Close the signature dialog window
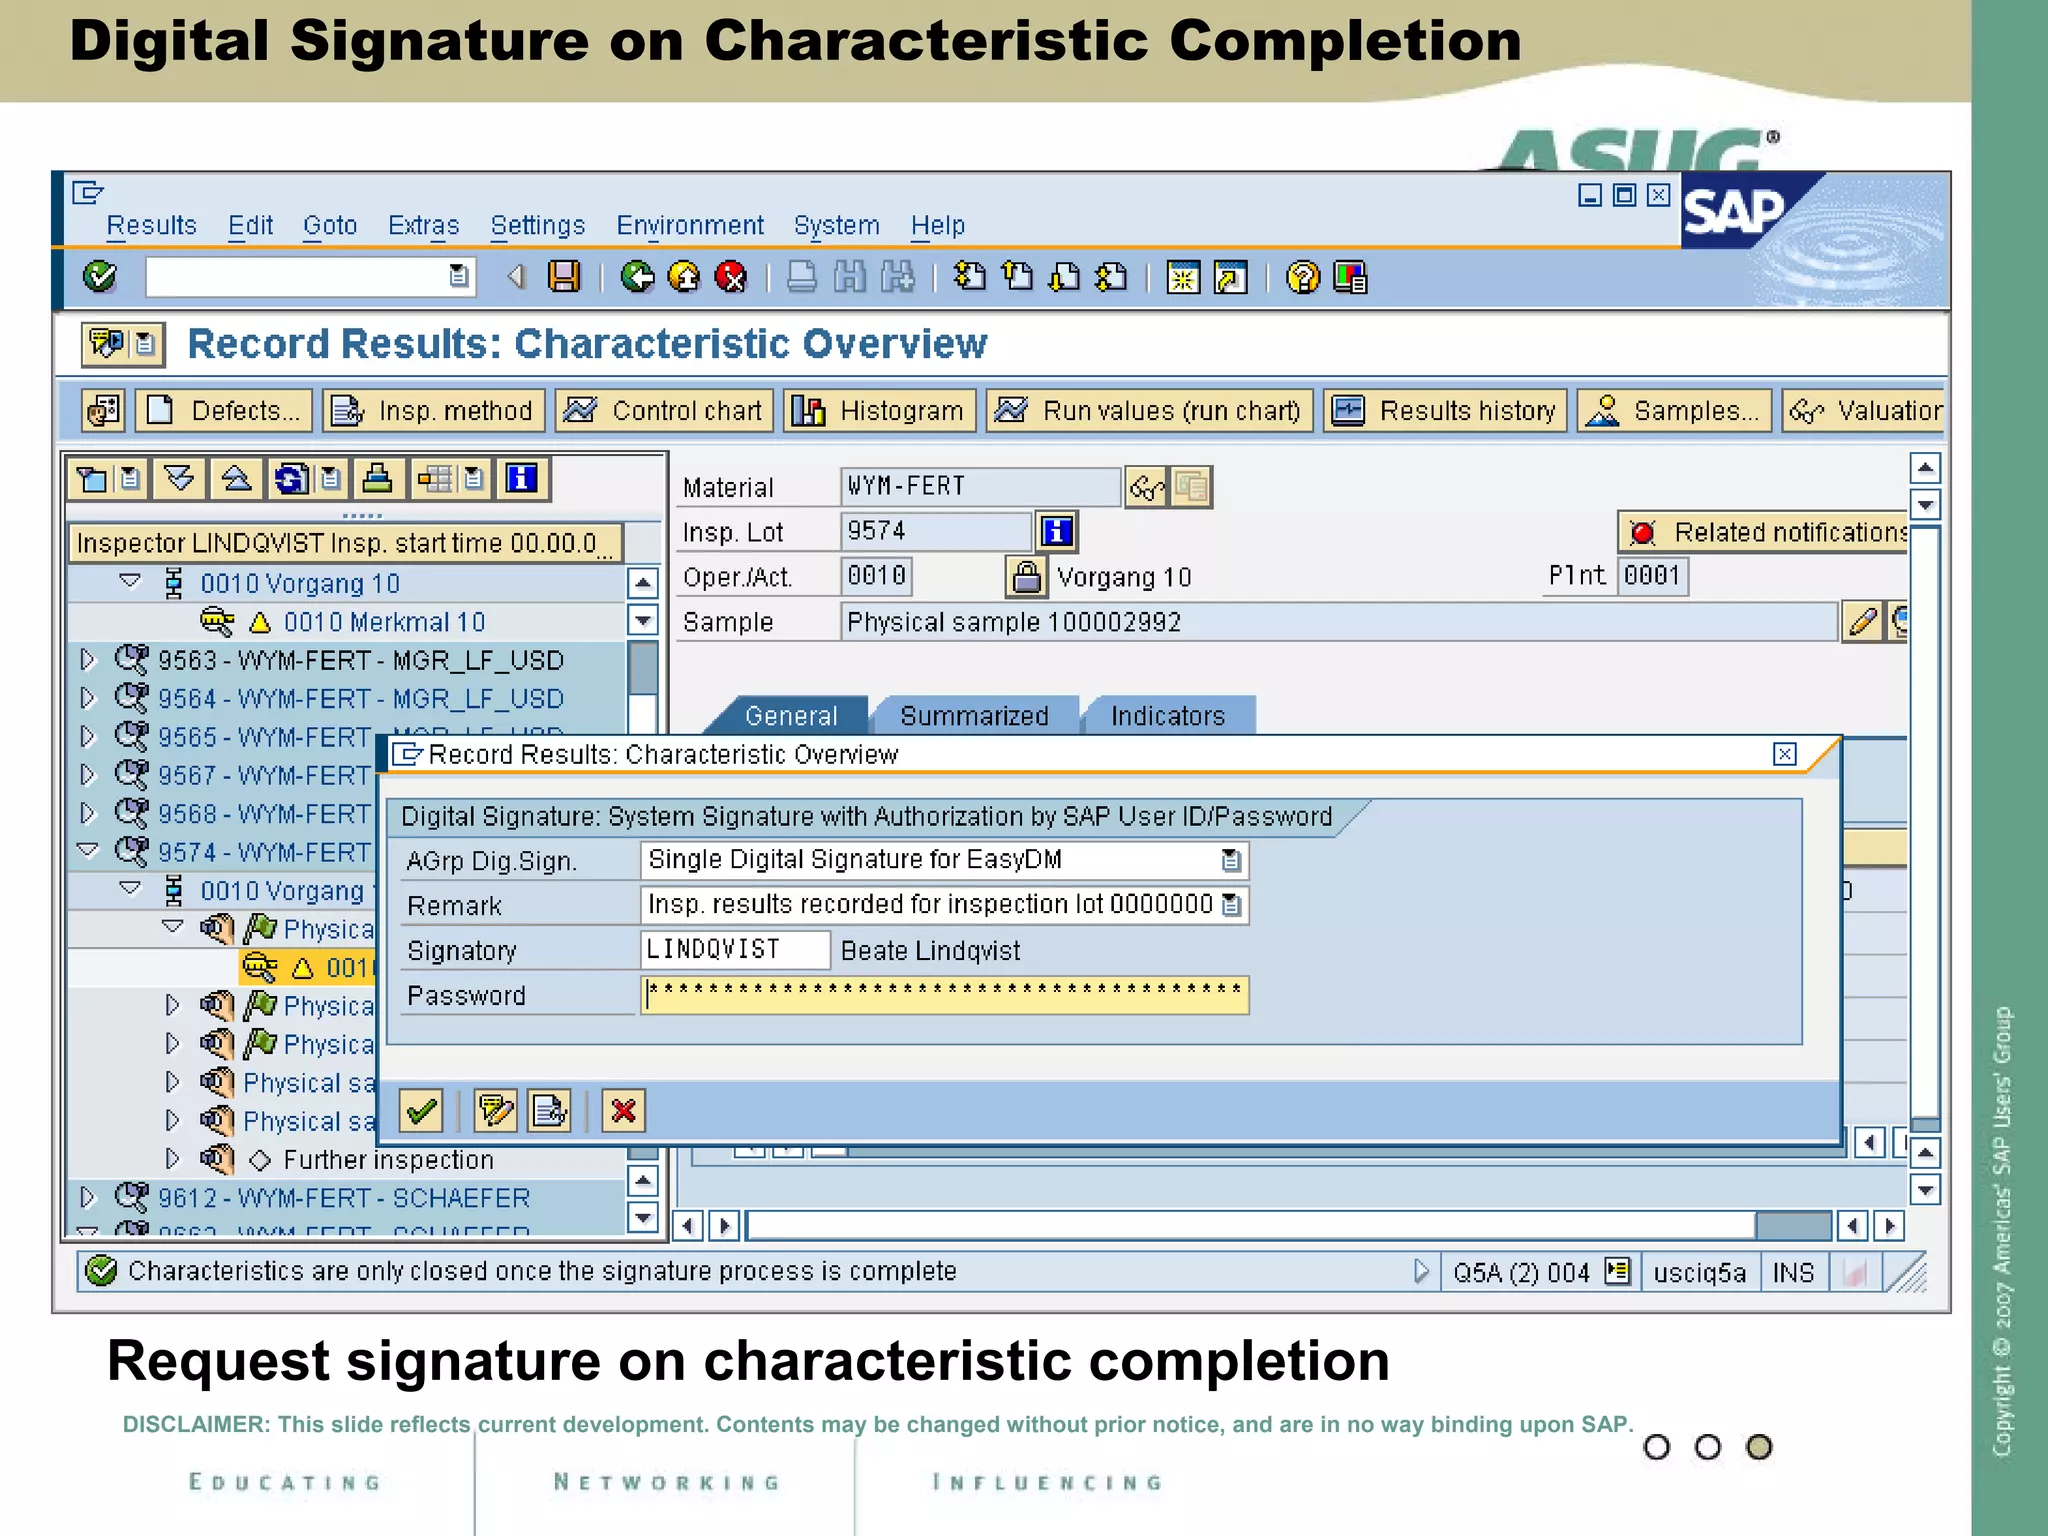2048x1536 pixels. [x=1785, y=754]
